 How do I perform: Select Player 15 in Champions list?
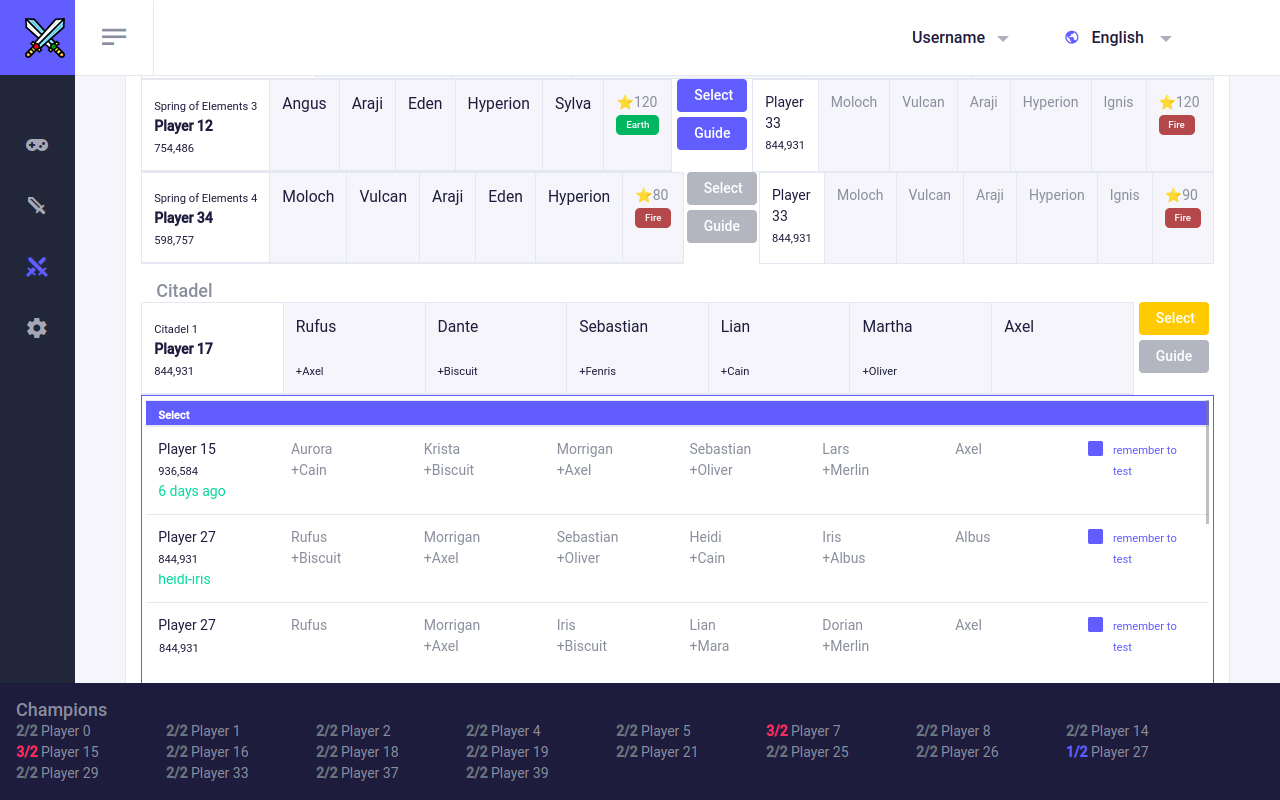click(58, 752)
